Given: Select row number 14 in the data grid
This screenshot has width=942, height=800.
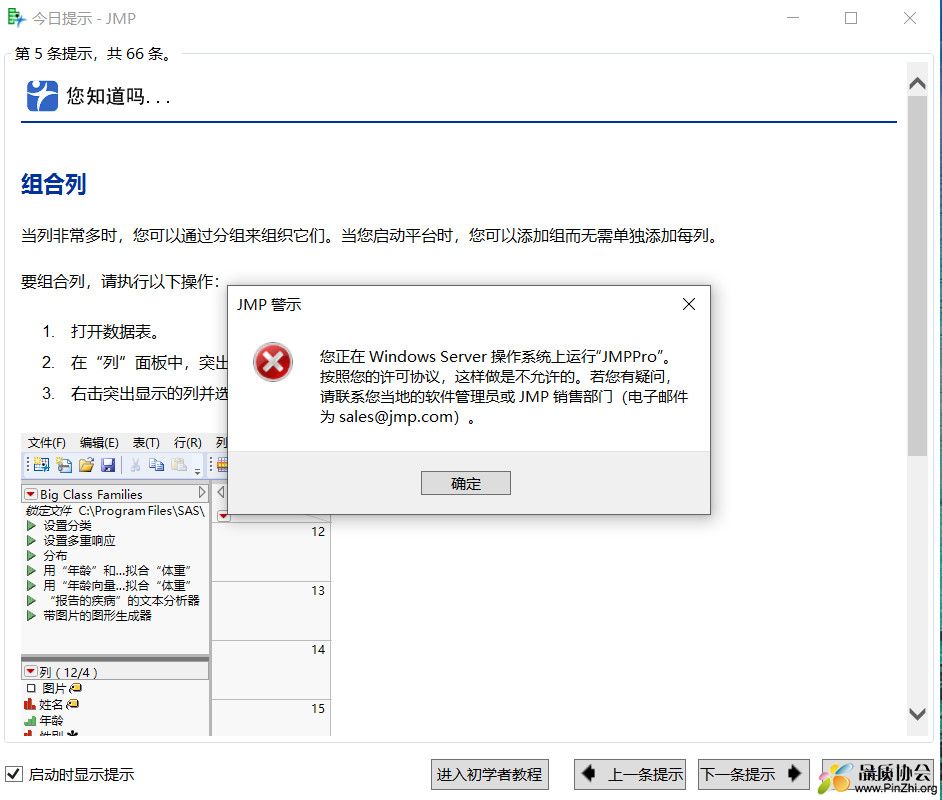Looking at the screenshot, I should pyautogui.click(x=318, y=649).
